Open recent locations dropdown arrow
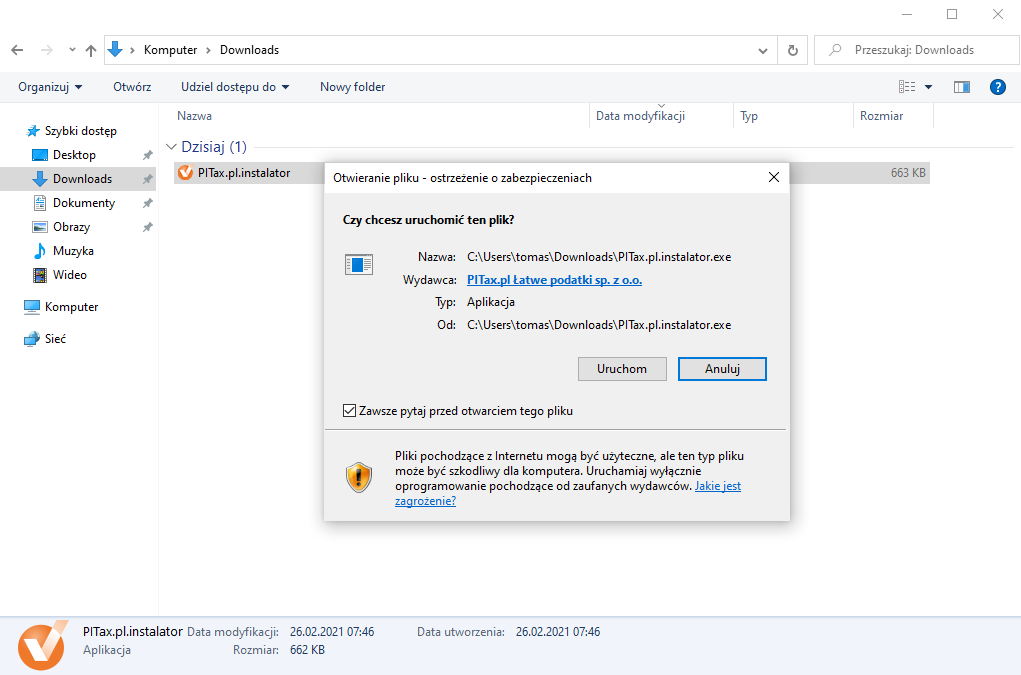The width and height of the screenshot is (1021, 675). (x=72, y=50)
